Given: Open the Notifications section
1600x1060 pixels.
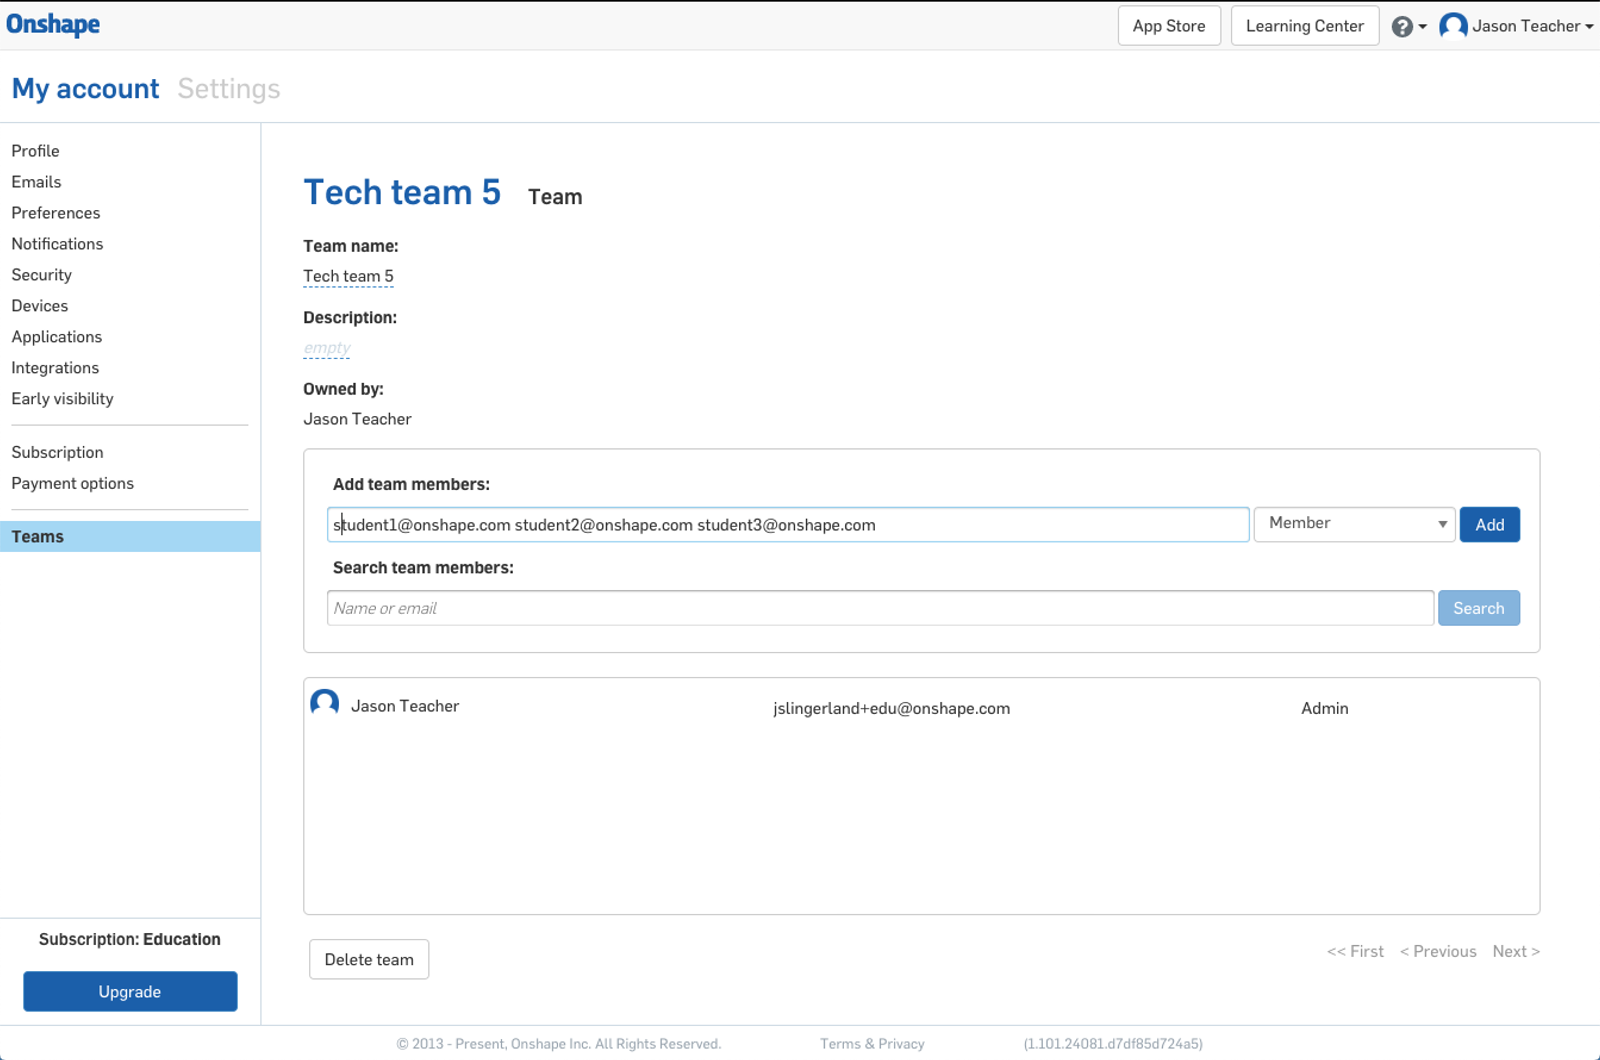Looking at the screenshot, I should (58, 244).
